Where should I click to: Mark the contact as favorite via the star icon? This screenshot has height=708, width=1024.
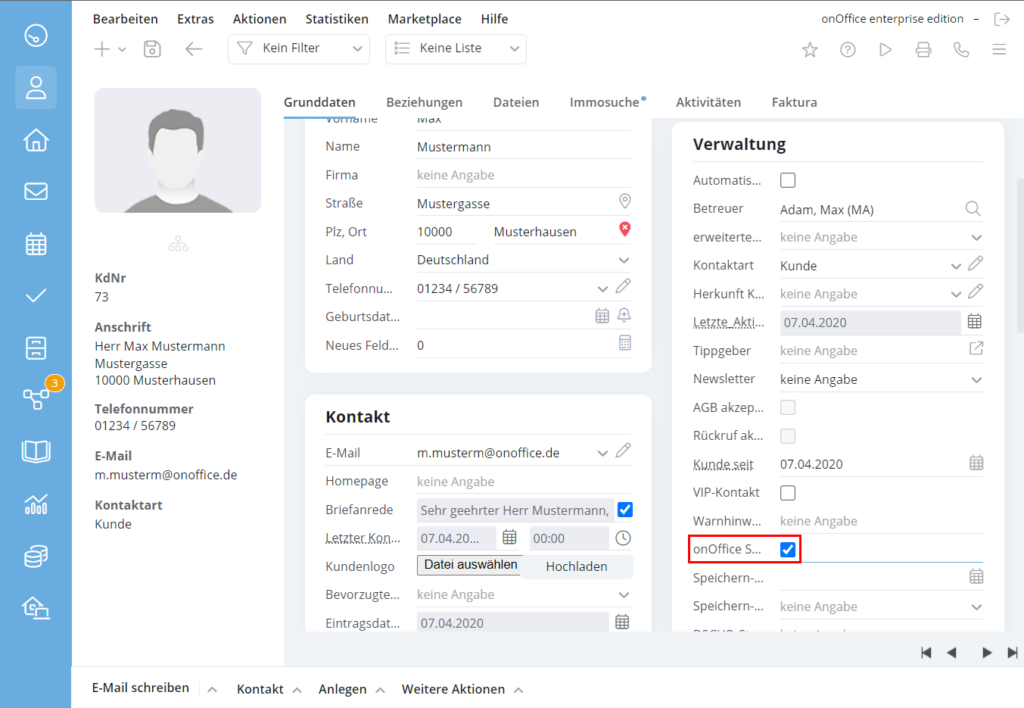[x=809, y=49]
